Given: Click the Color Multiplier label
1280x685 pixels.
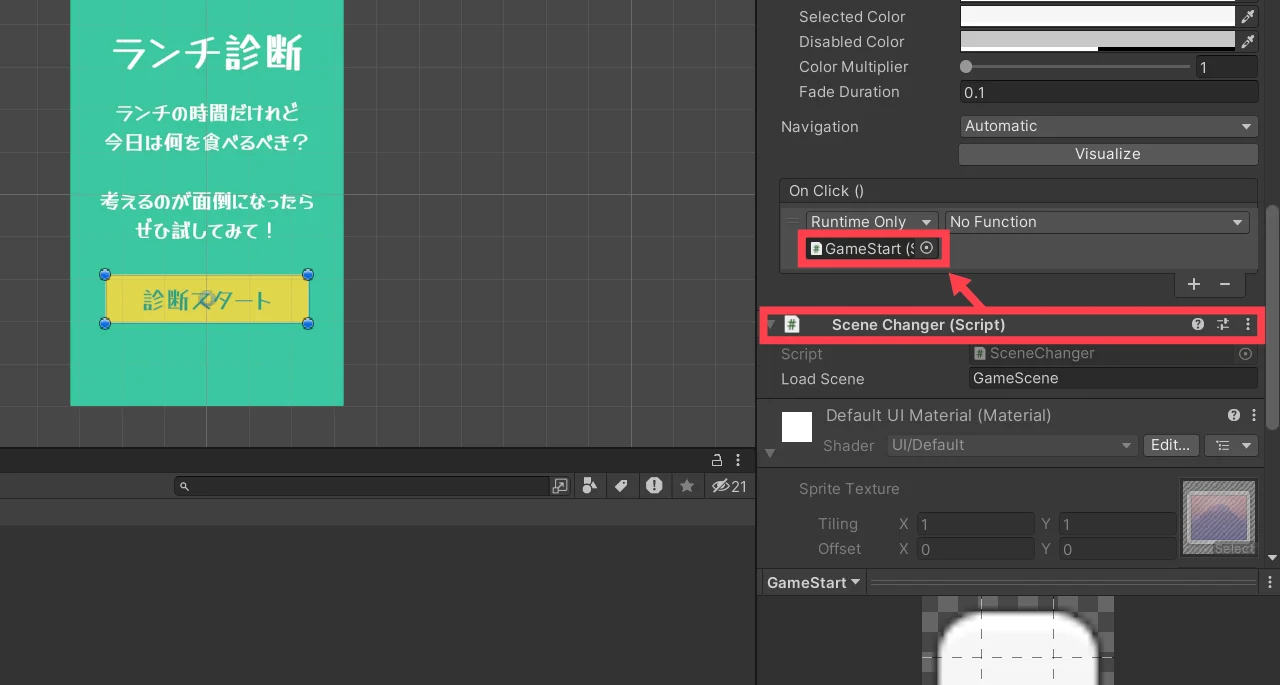Looking at the screenshot, I should pos(854,67).
